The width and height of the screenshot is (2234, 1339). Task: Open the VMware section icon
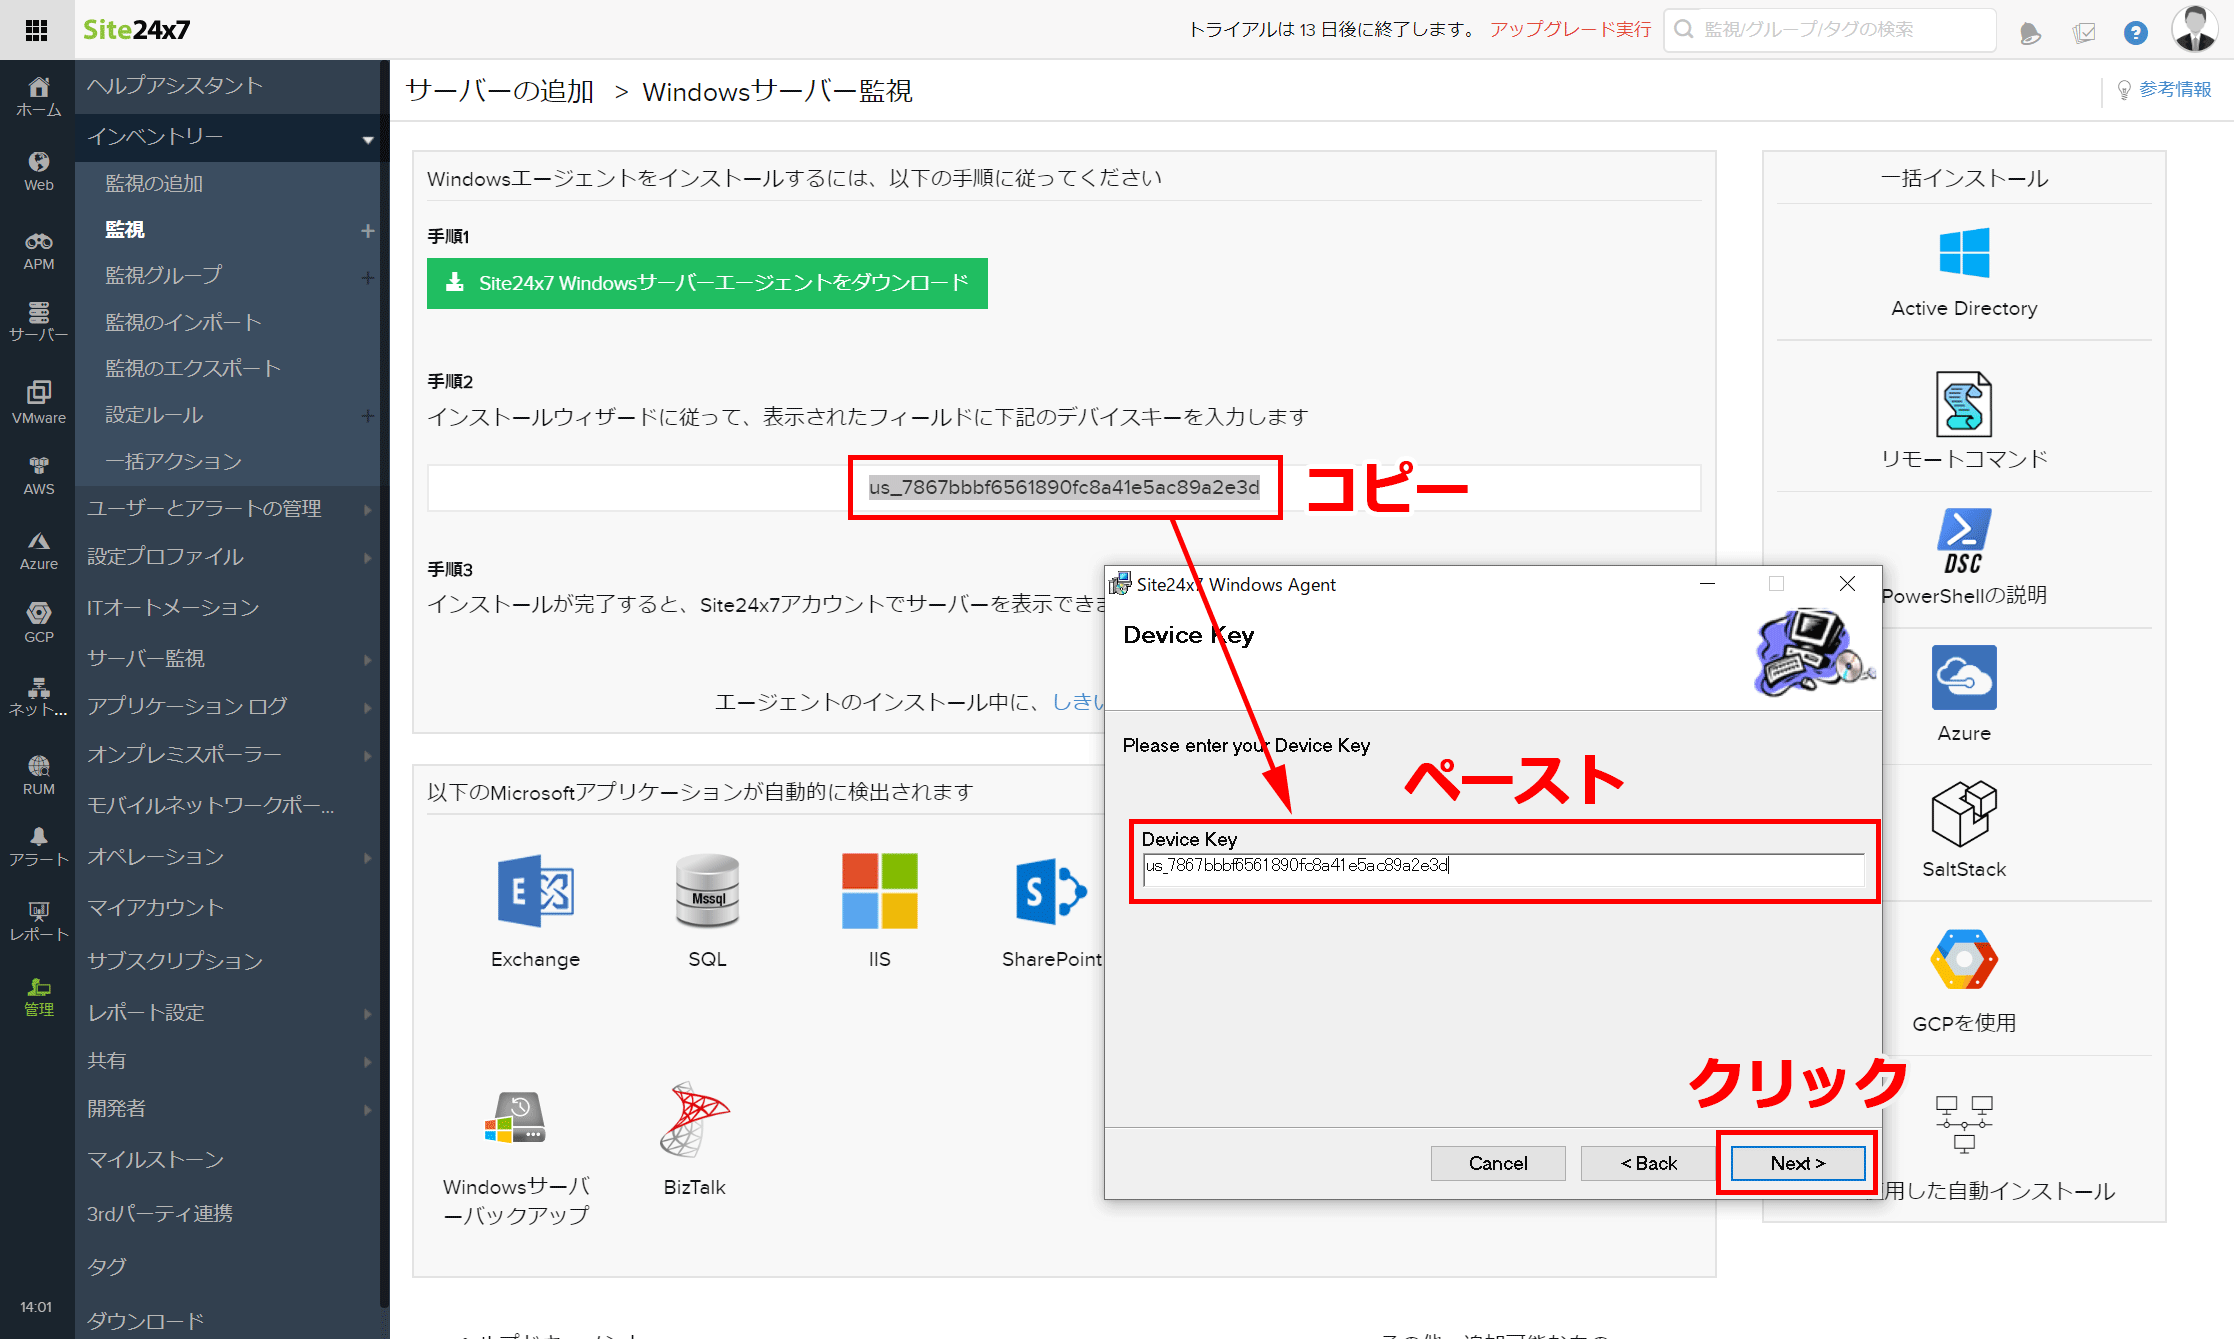[x=38, y=402]
